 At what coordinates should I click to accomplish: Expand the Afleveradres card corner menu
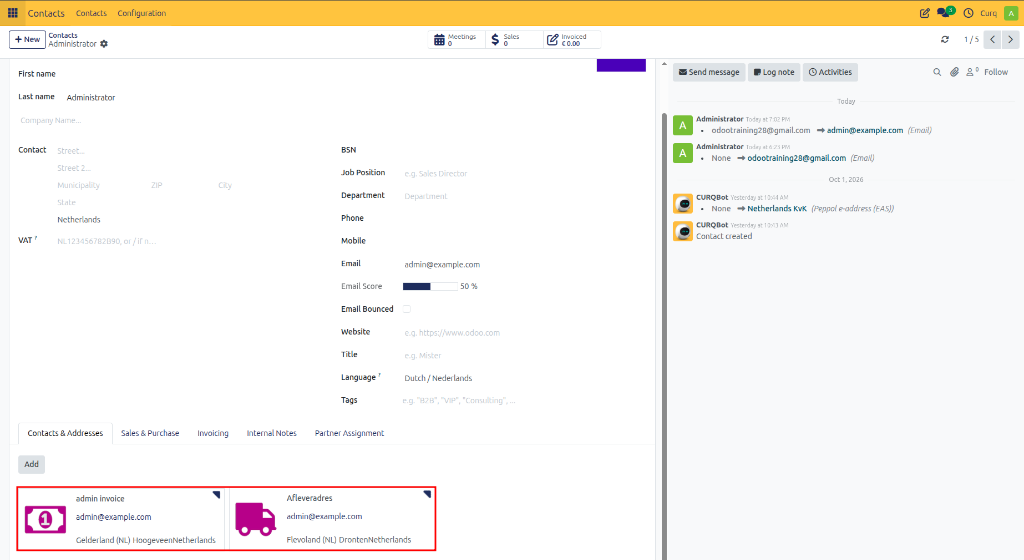click(x=427, y=494)
